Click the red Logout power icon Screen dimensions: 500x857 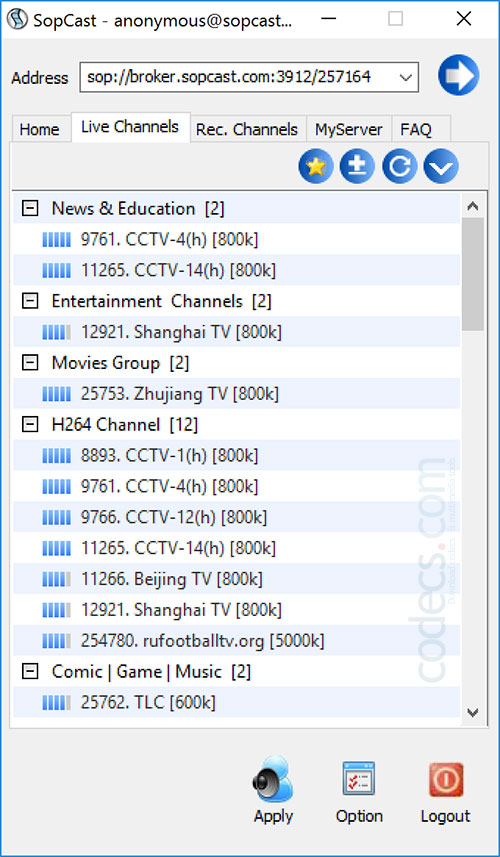(446, 779)
